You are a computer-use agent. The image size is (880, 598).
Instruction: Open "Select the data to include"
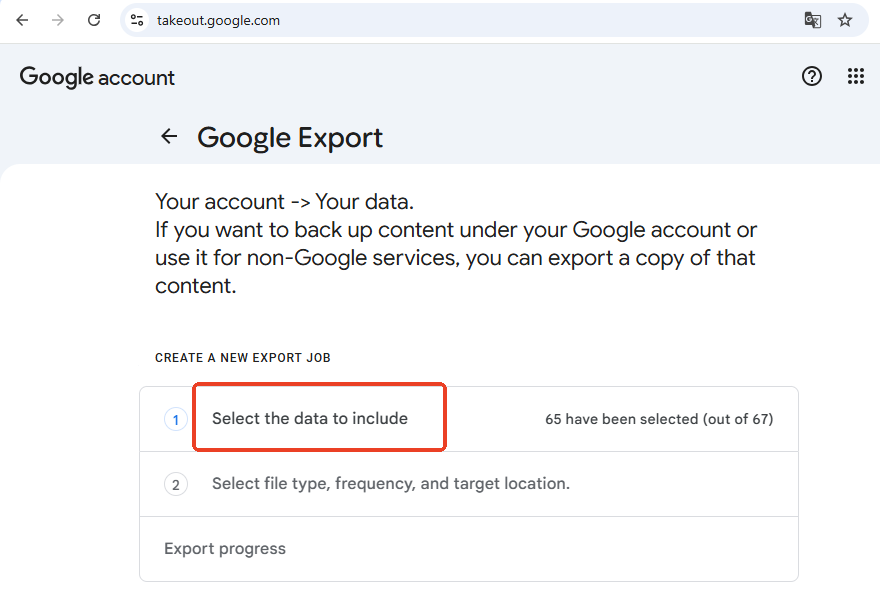(x=318, y=419)
